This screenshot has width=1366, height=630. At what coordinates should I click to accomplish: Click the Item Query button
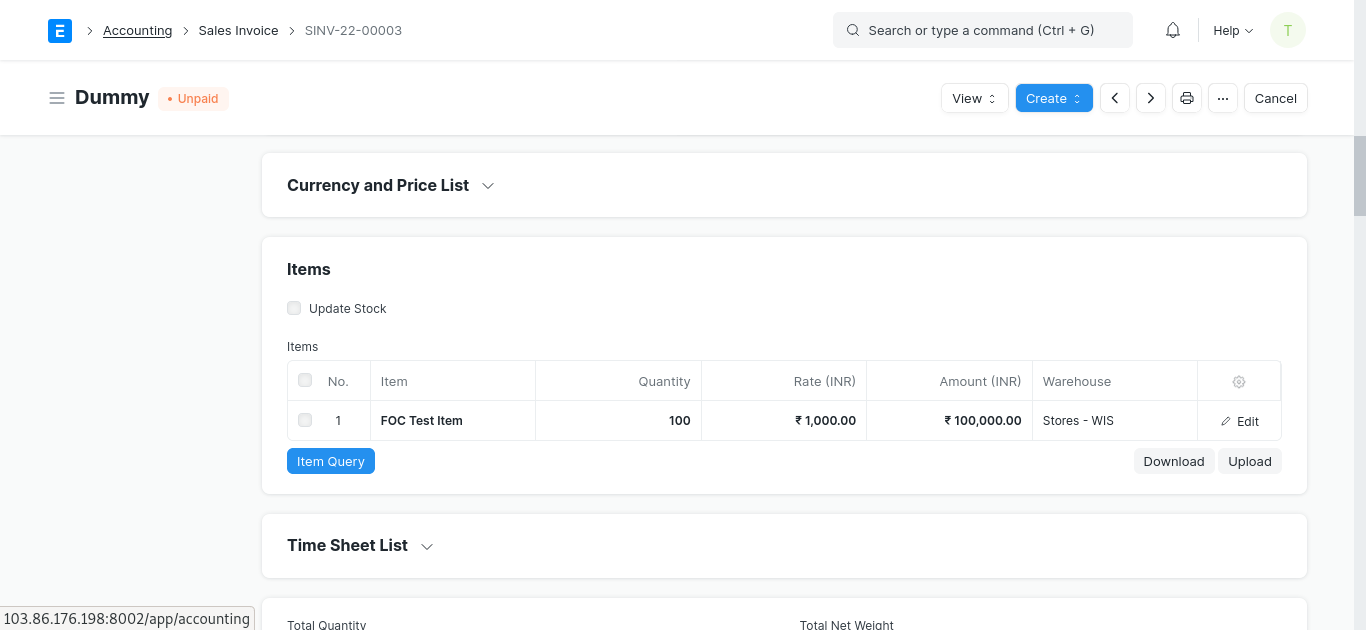pyautogui.click(x=330, y=461)
